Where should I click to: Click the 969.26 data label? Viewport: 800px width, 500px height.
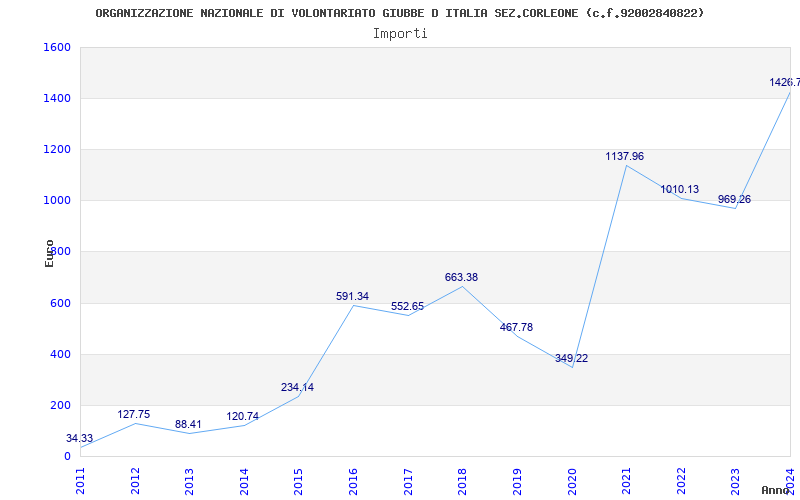click(734, 200)
